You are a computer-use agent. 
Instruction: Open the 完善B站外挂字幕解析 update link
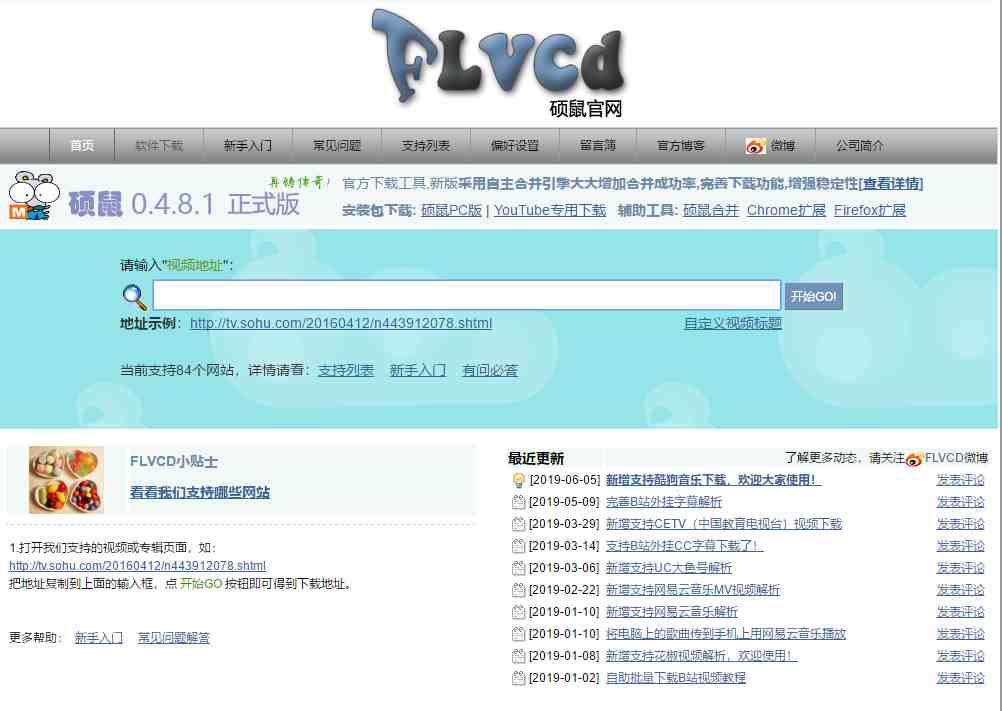click(664, 502)
